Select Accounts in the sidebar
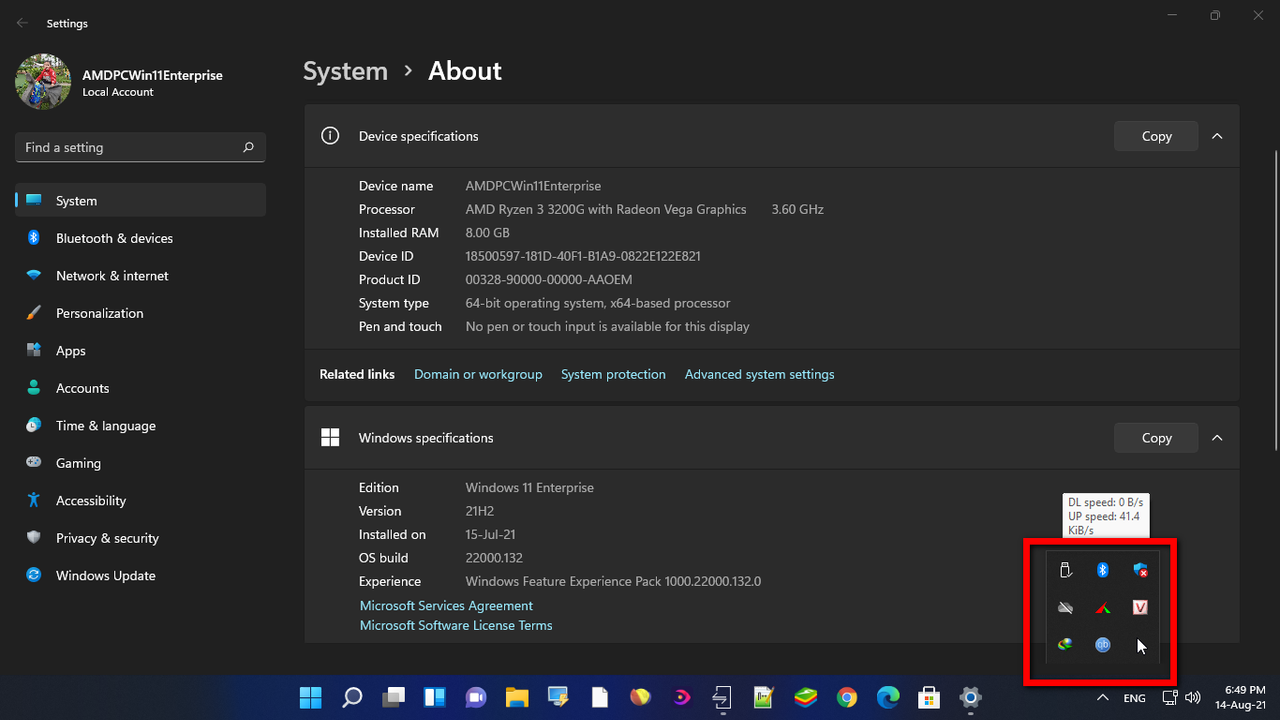1280x720 pixels. 140,388
